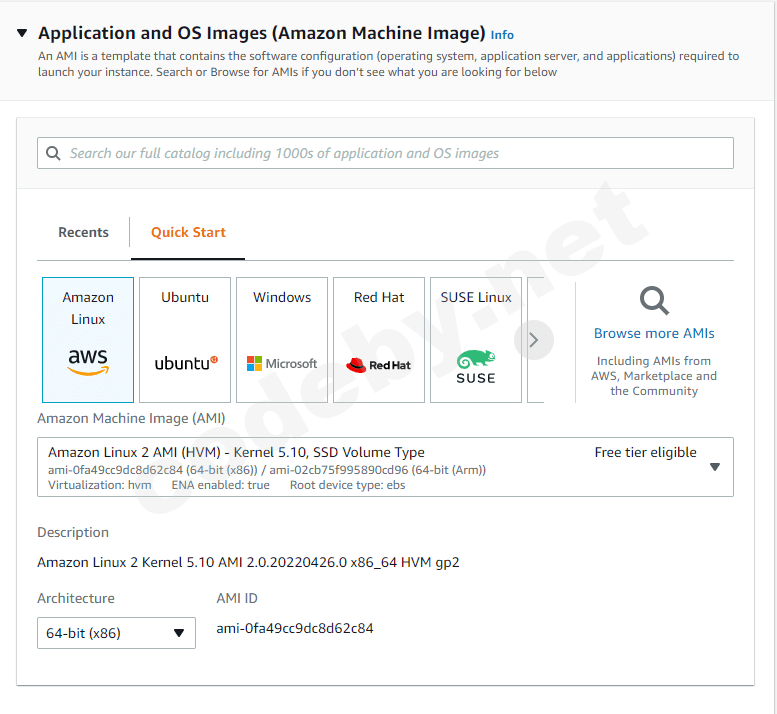777x714 pixels.
Task: Switch to the Recents tab
Action: (83, 232)
